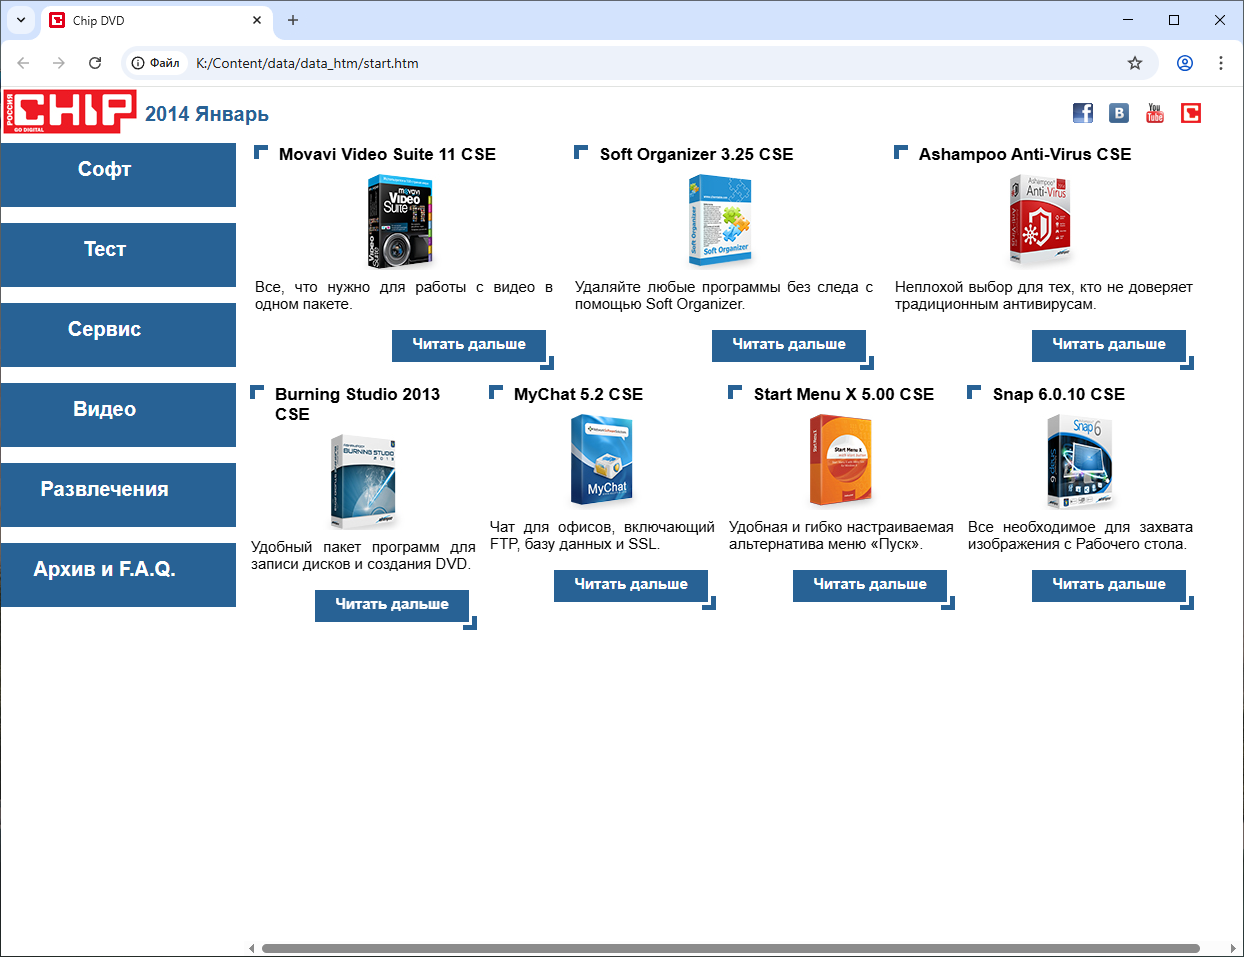Open the tab search dropdown arrow
Screen dimensions: 1244x957
click(21, 20)
